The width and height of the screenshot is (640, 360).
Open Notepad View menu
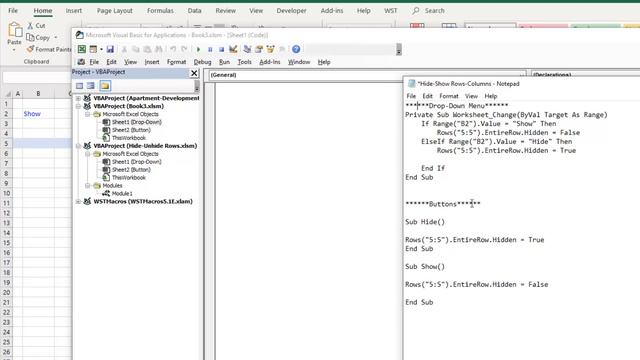click(x=471, y=96)
